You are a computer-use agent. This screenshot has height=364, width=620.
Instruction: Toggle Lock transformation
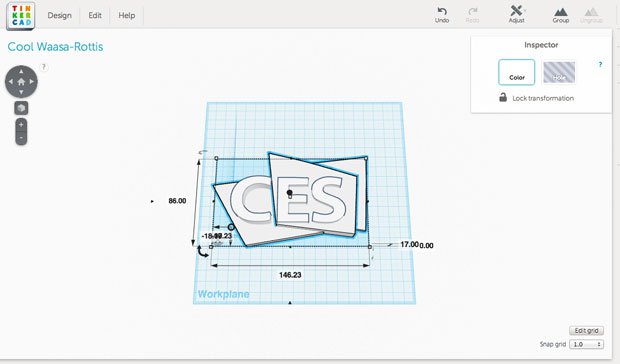coord(537,98)
